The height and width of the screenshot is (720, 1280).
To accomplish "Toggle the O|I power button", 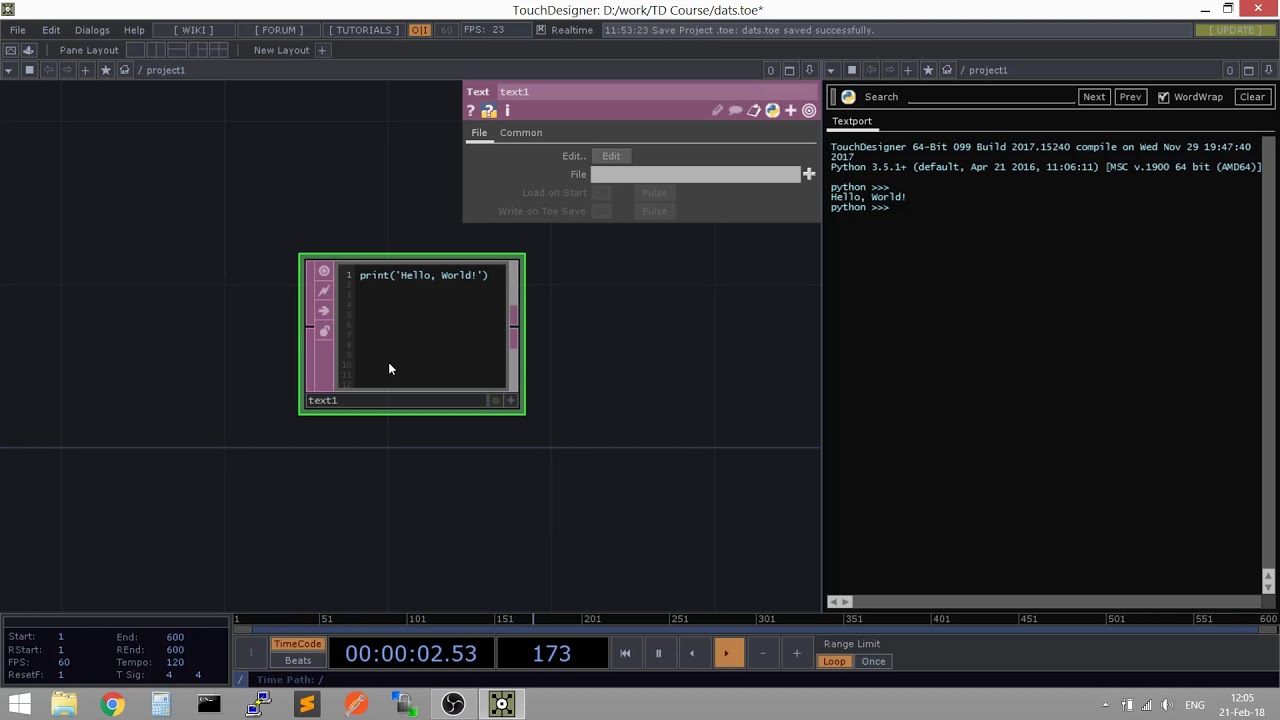I will tap(419, 30).
